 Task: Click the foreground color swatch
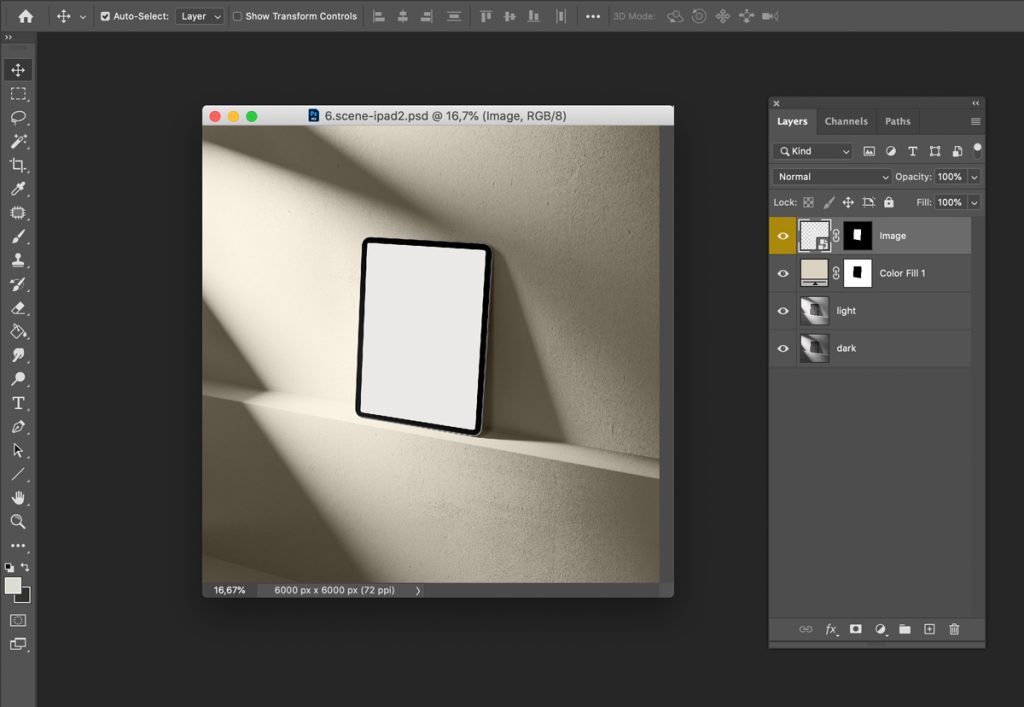coord(12,586)
